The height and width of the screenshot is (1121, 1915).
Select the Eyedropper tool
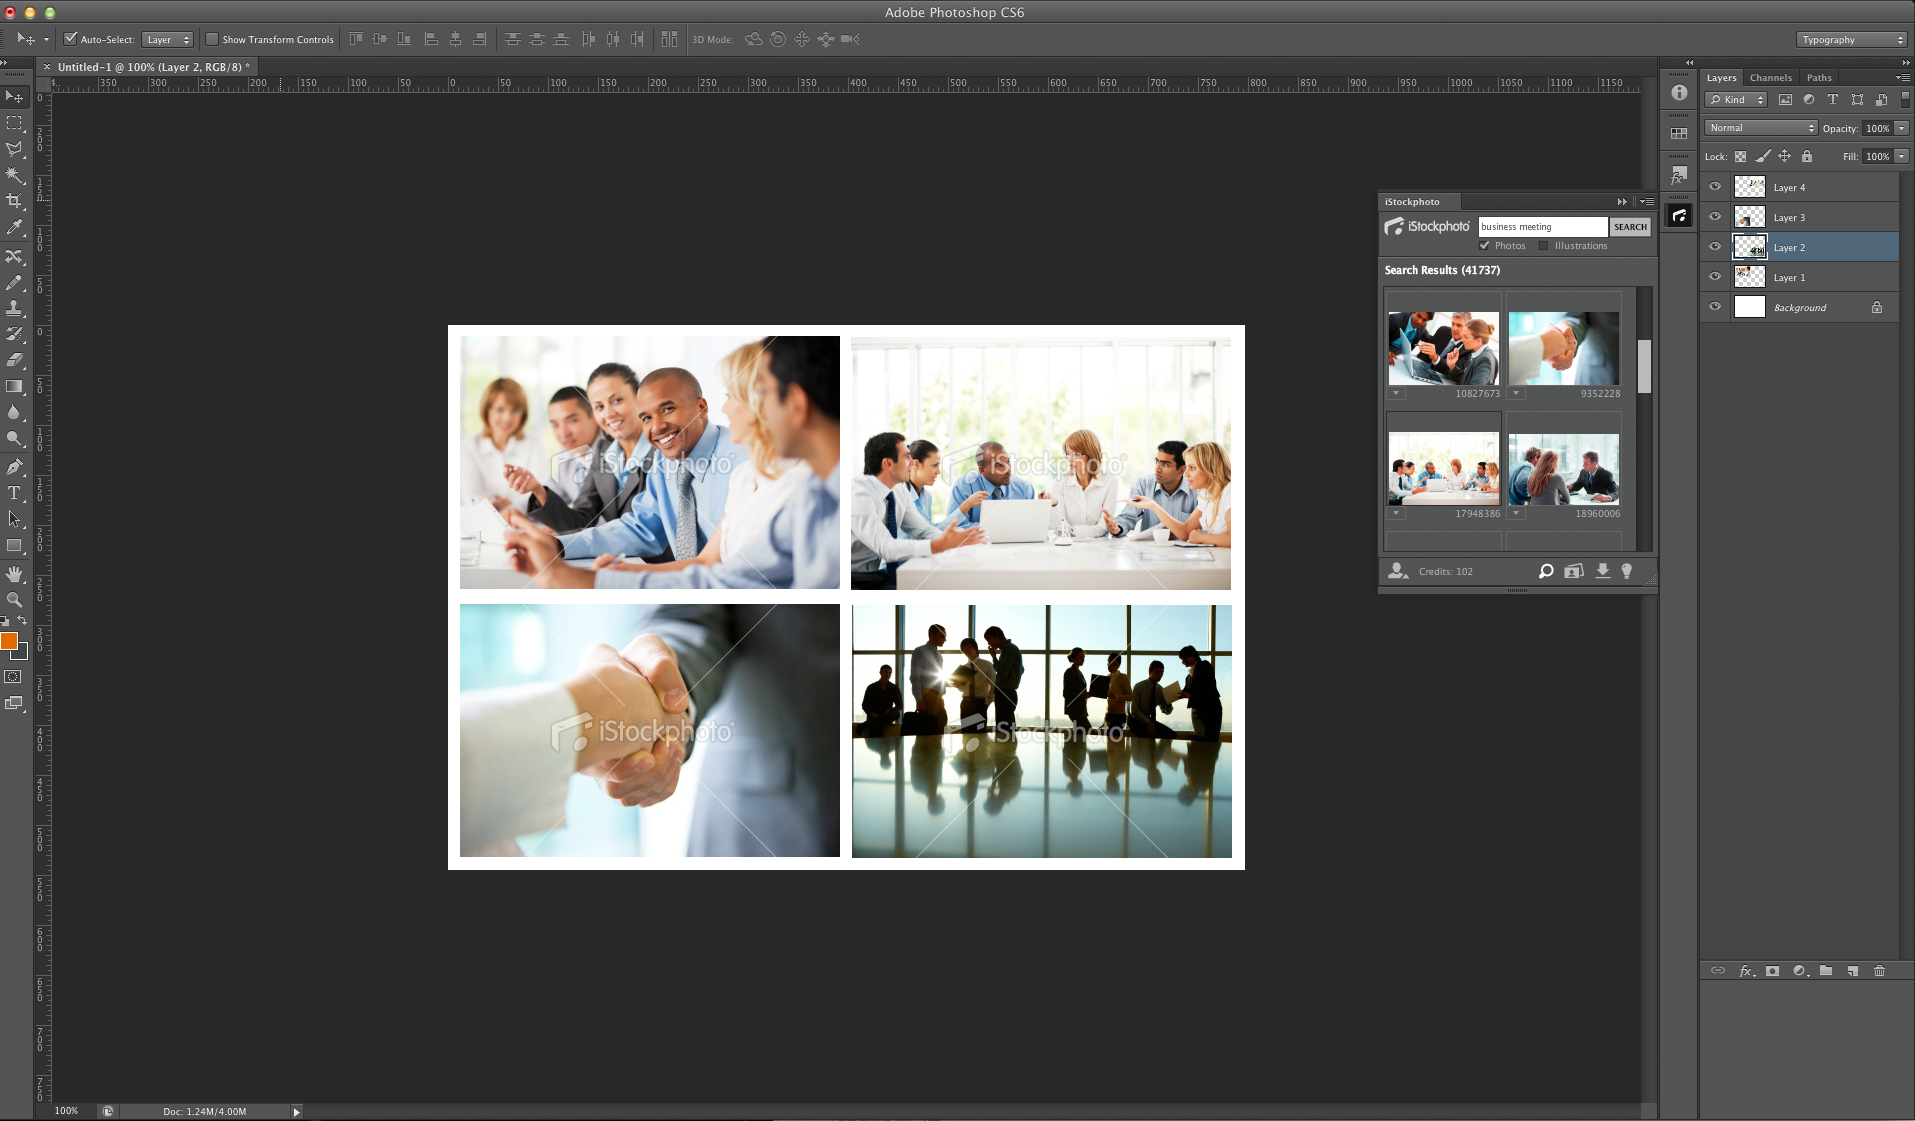coord(14,227)
